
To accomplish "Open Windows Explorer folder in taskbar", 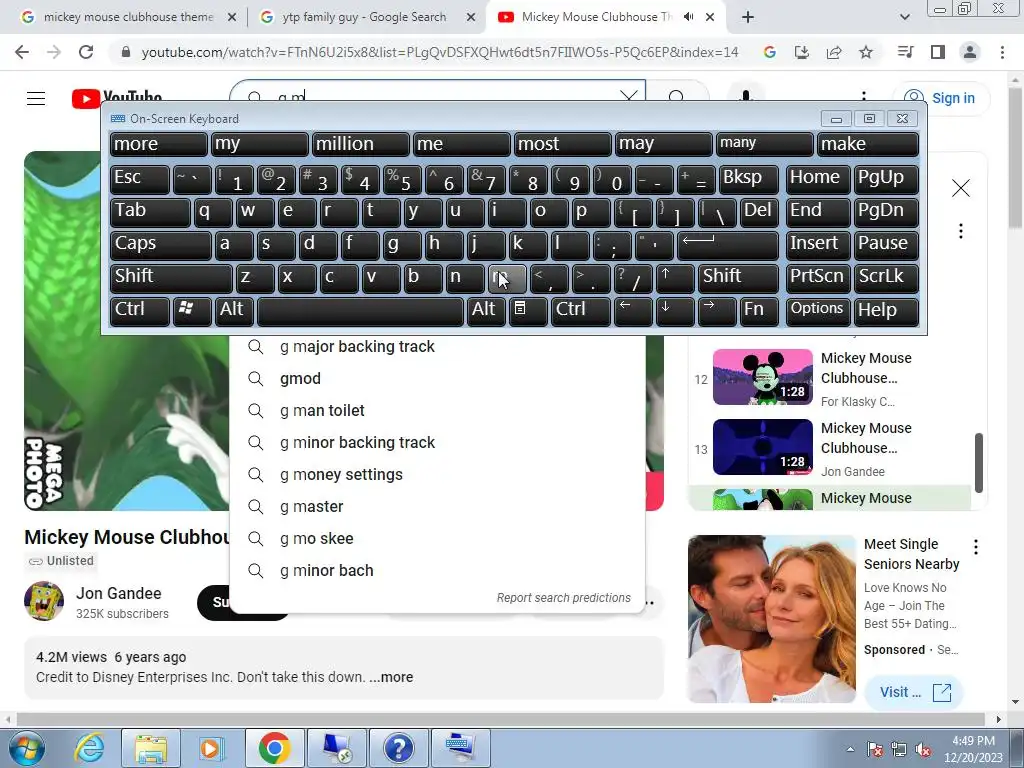I will point(151,748).
